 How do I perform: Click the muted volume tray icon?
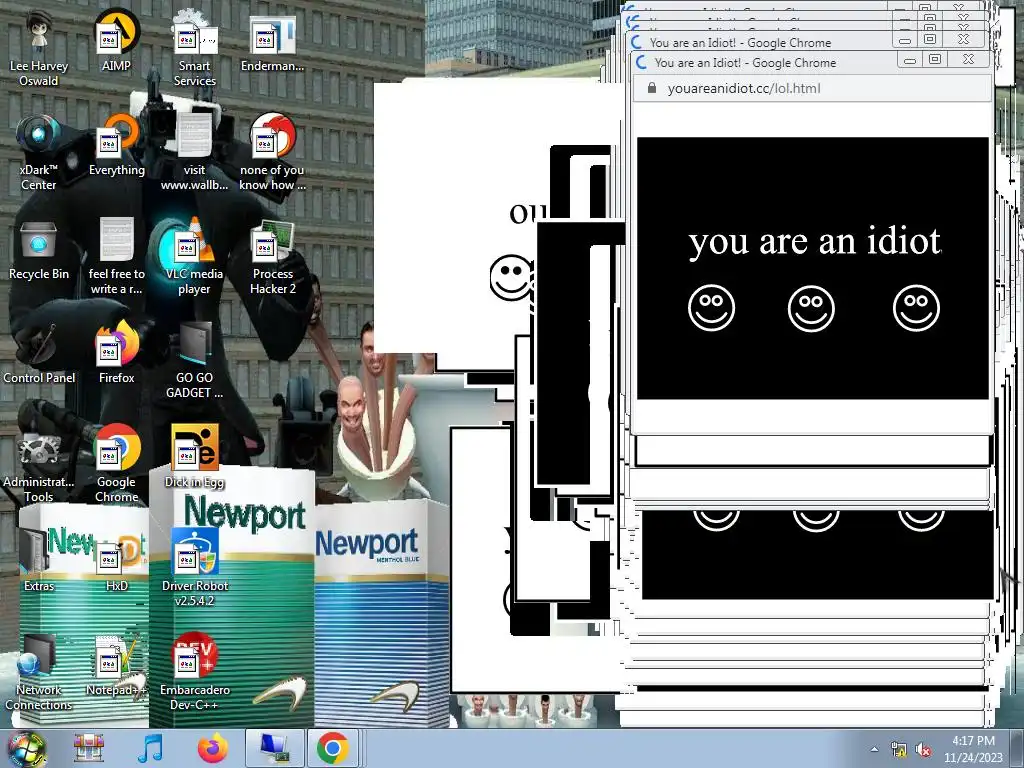coord(923,749)
